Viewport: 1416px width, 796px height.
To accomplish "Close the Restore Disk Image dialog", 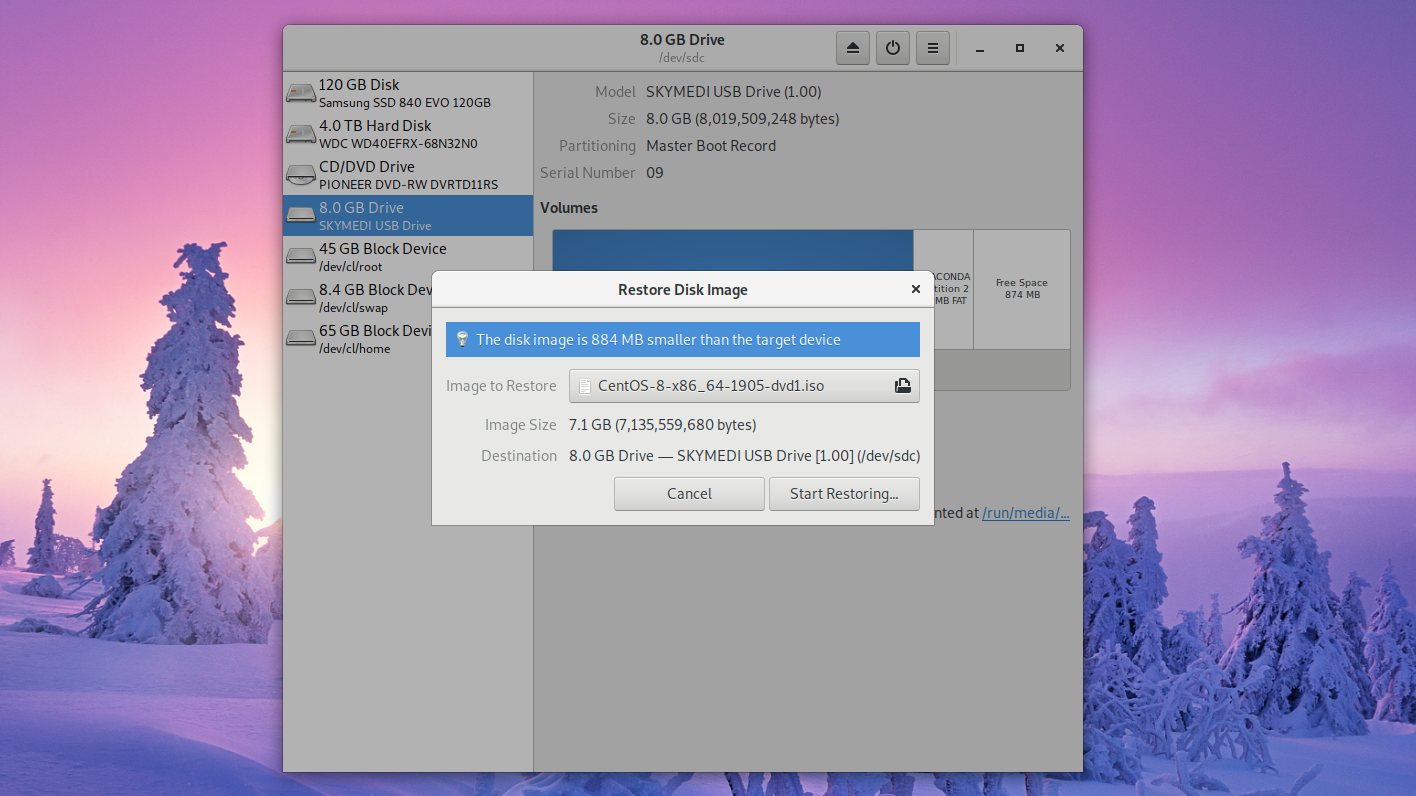I will (915, 289).
